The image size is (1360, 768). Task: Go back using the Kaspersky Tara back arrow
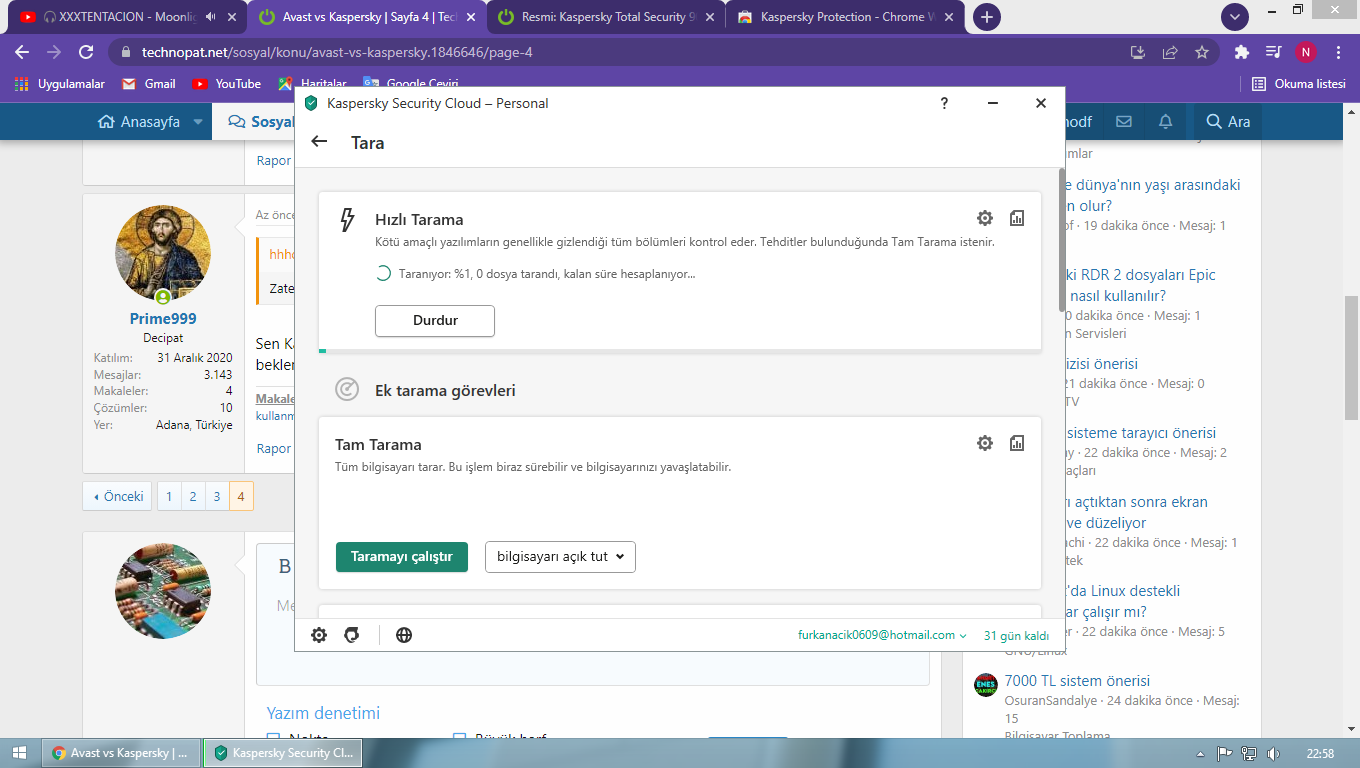[319, 142]
